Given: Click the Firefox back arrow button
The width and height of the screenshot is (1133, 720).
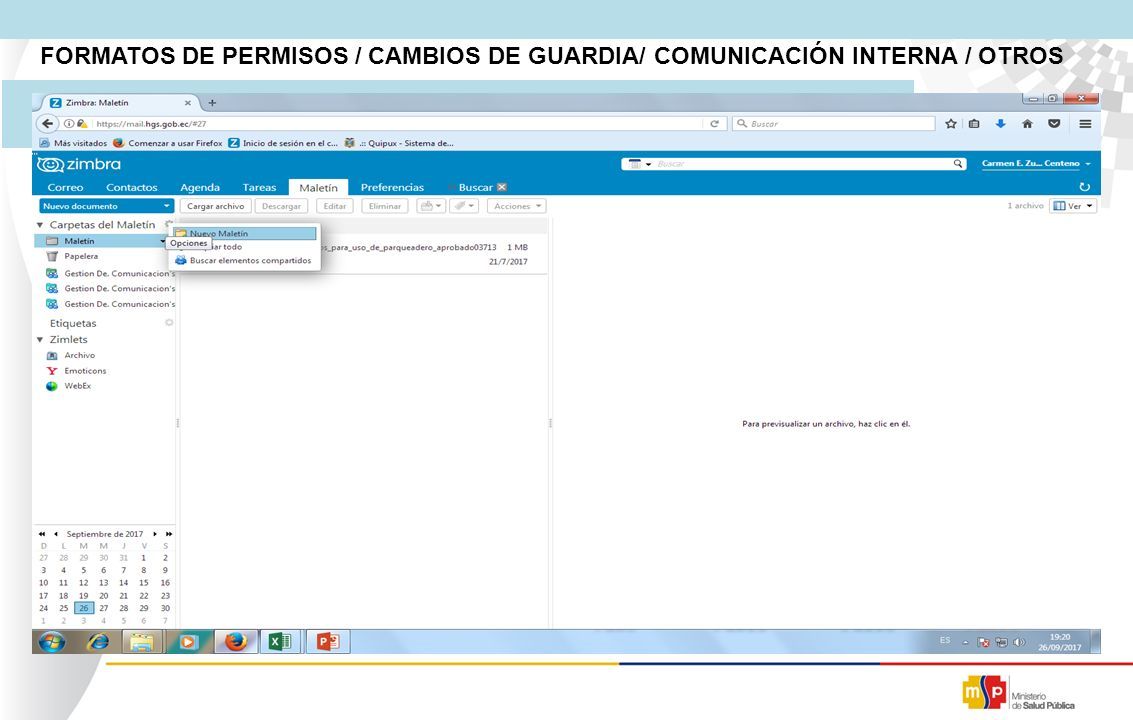Looking at the screenshot, I should tap(47, 124).
